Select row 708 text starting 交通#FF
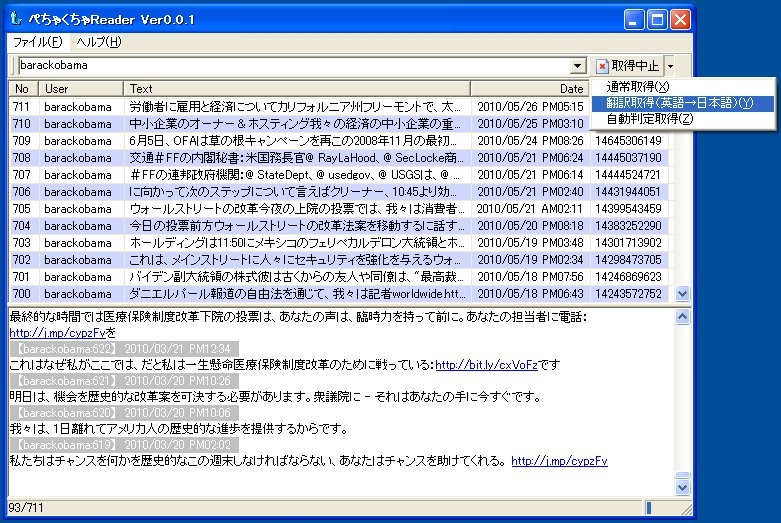 click(x=296, y=158)
